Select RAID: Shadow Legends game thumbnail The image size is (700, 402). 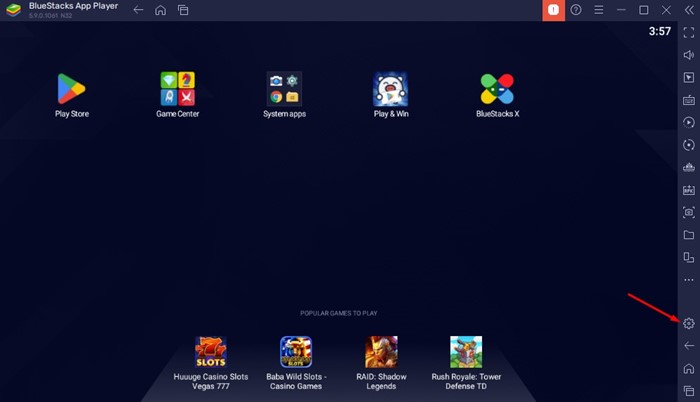[382, 352]
